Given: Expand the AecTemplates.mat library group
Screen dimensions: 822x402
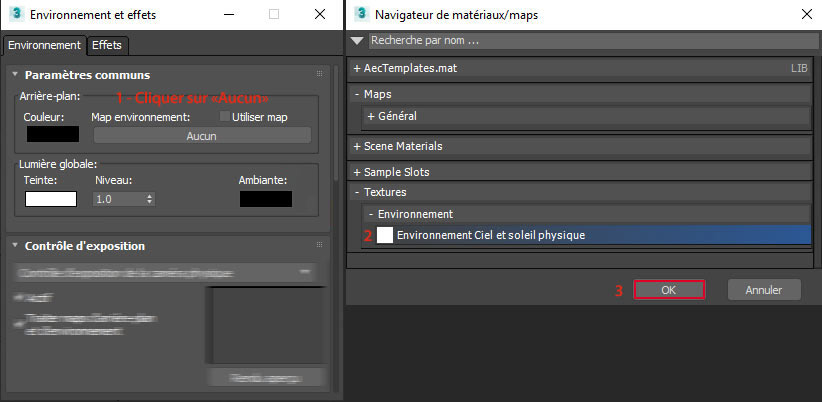Looking at the screenshot, I should click(357, 68).
